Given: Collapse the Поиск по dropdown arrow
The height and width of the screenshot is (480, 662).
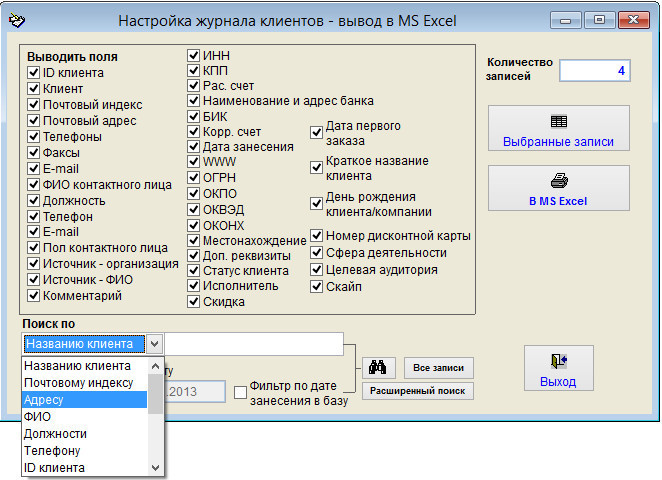Looking at the screenshot, I should pos(154,344).
